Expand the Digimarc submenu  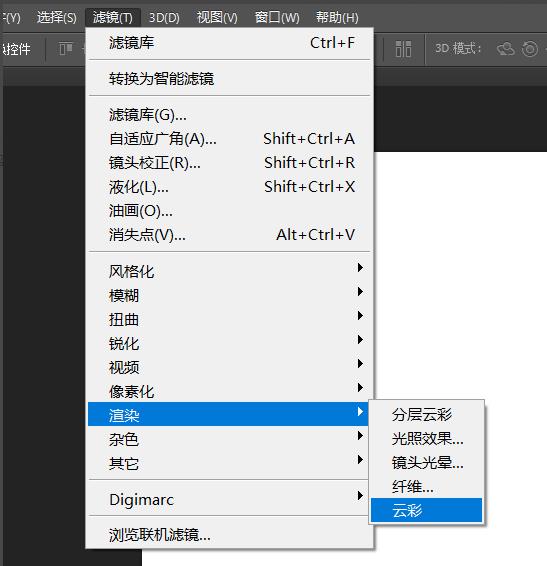pos(229,500)
